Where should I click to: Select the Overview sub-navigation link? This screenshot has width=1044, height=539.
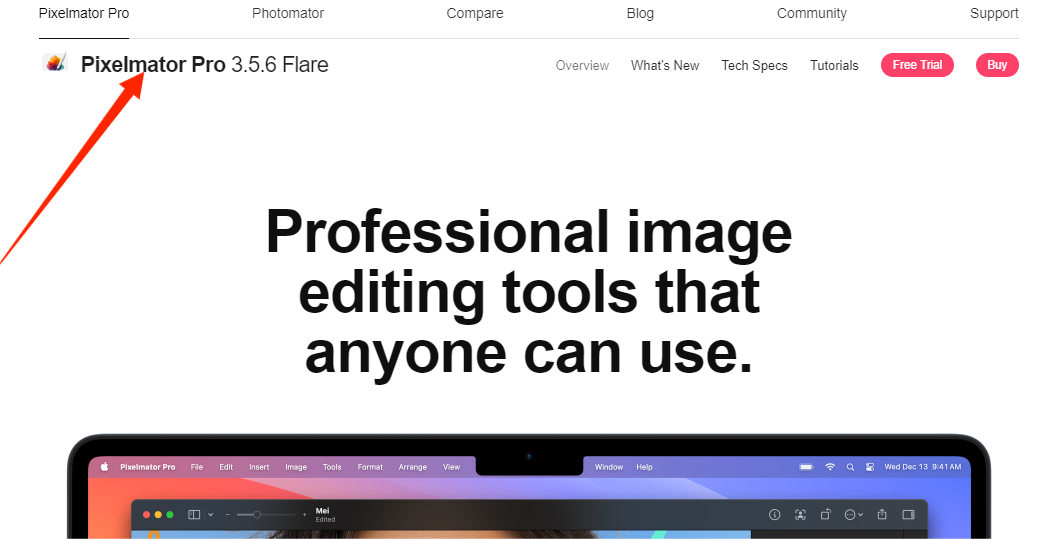click(x=582, y=65)
